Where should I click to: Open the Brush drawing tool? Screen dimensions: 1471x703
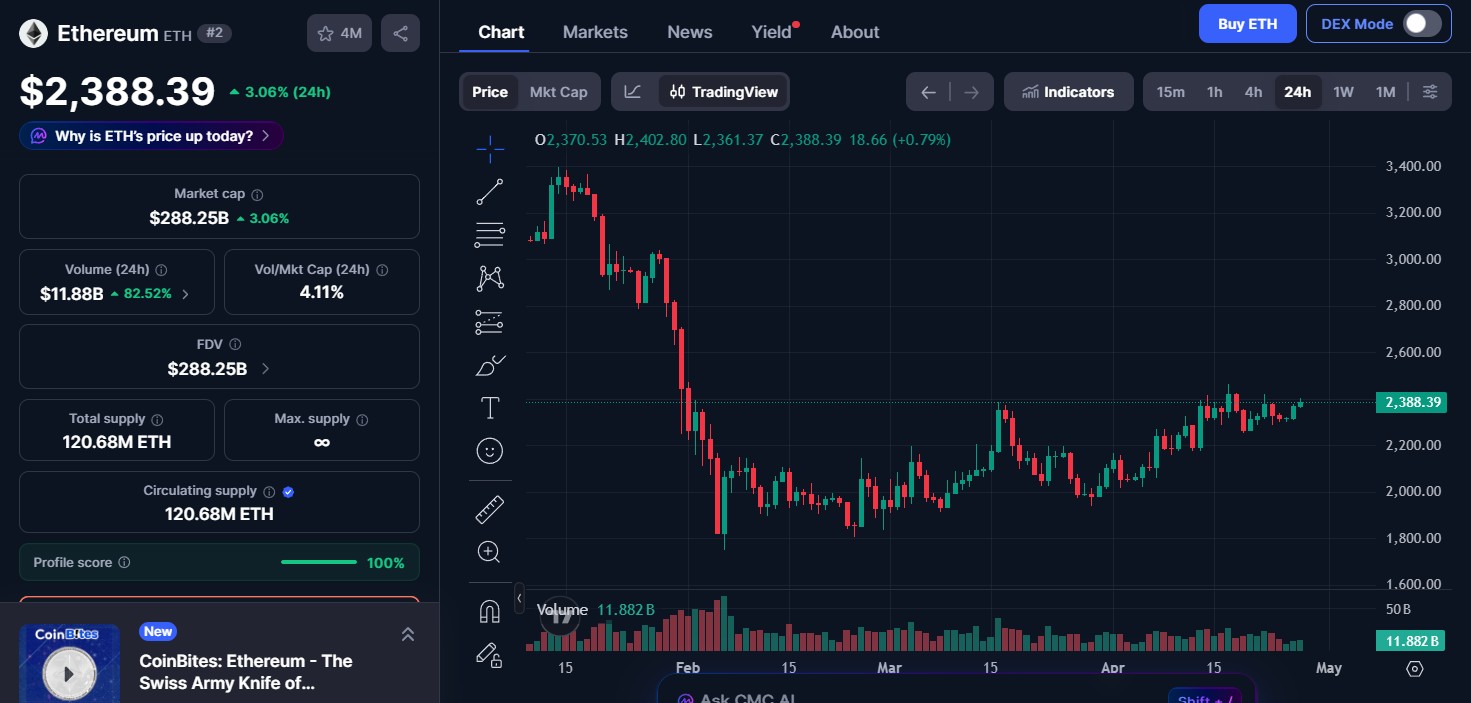(489, 365)
